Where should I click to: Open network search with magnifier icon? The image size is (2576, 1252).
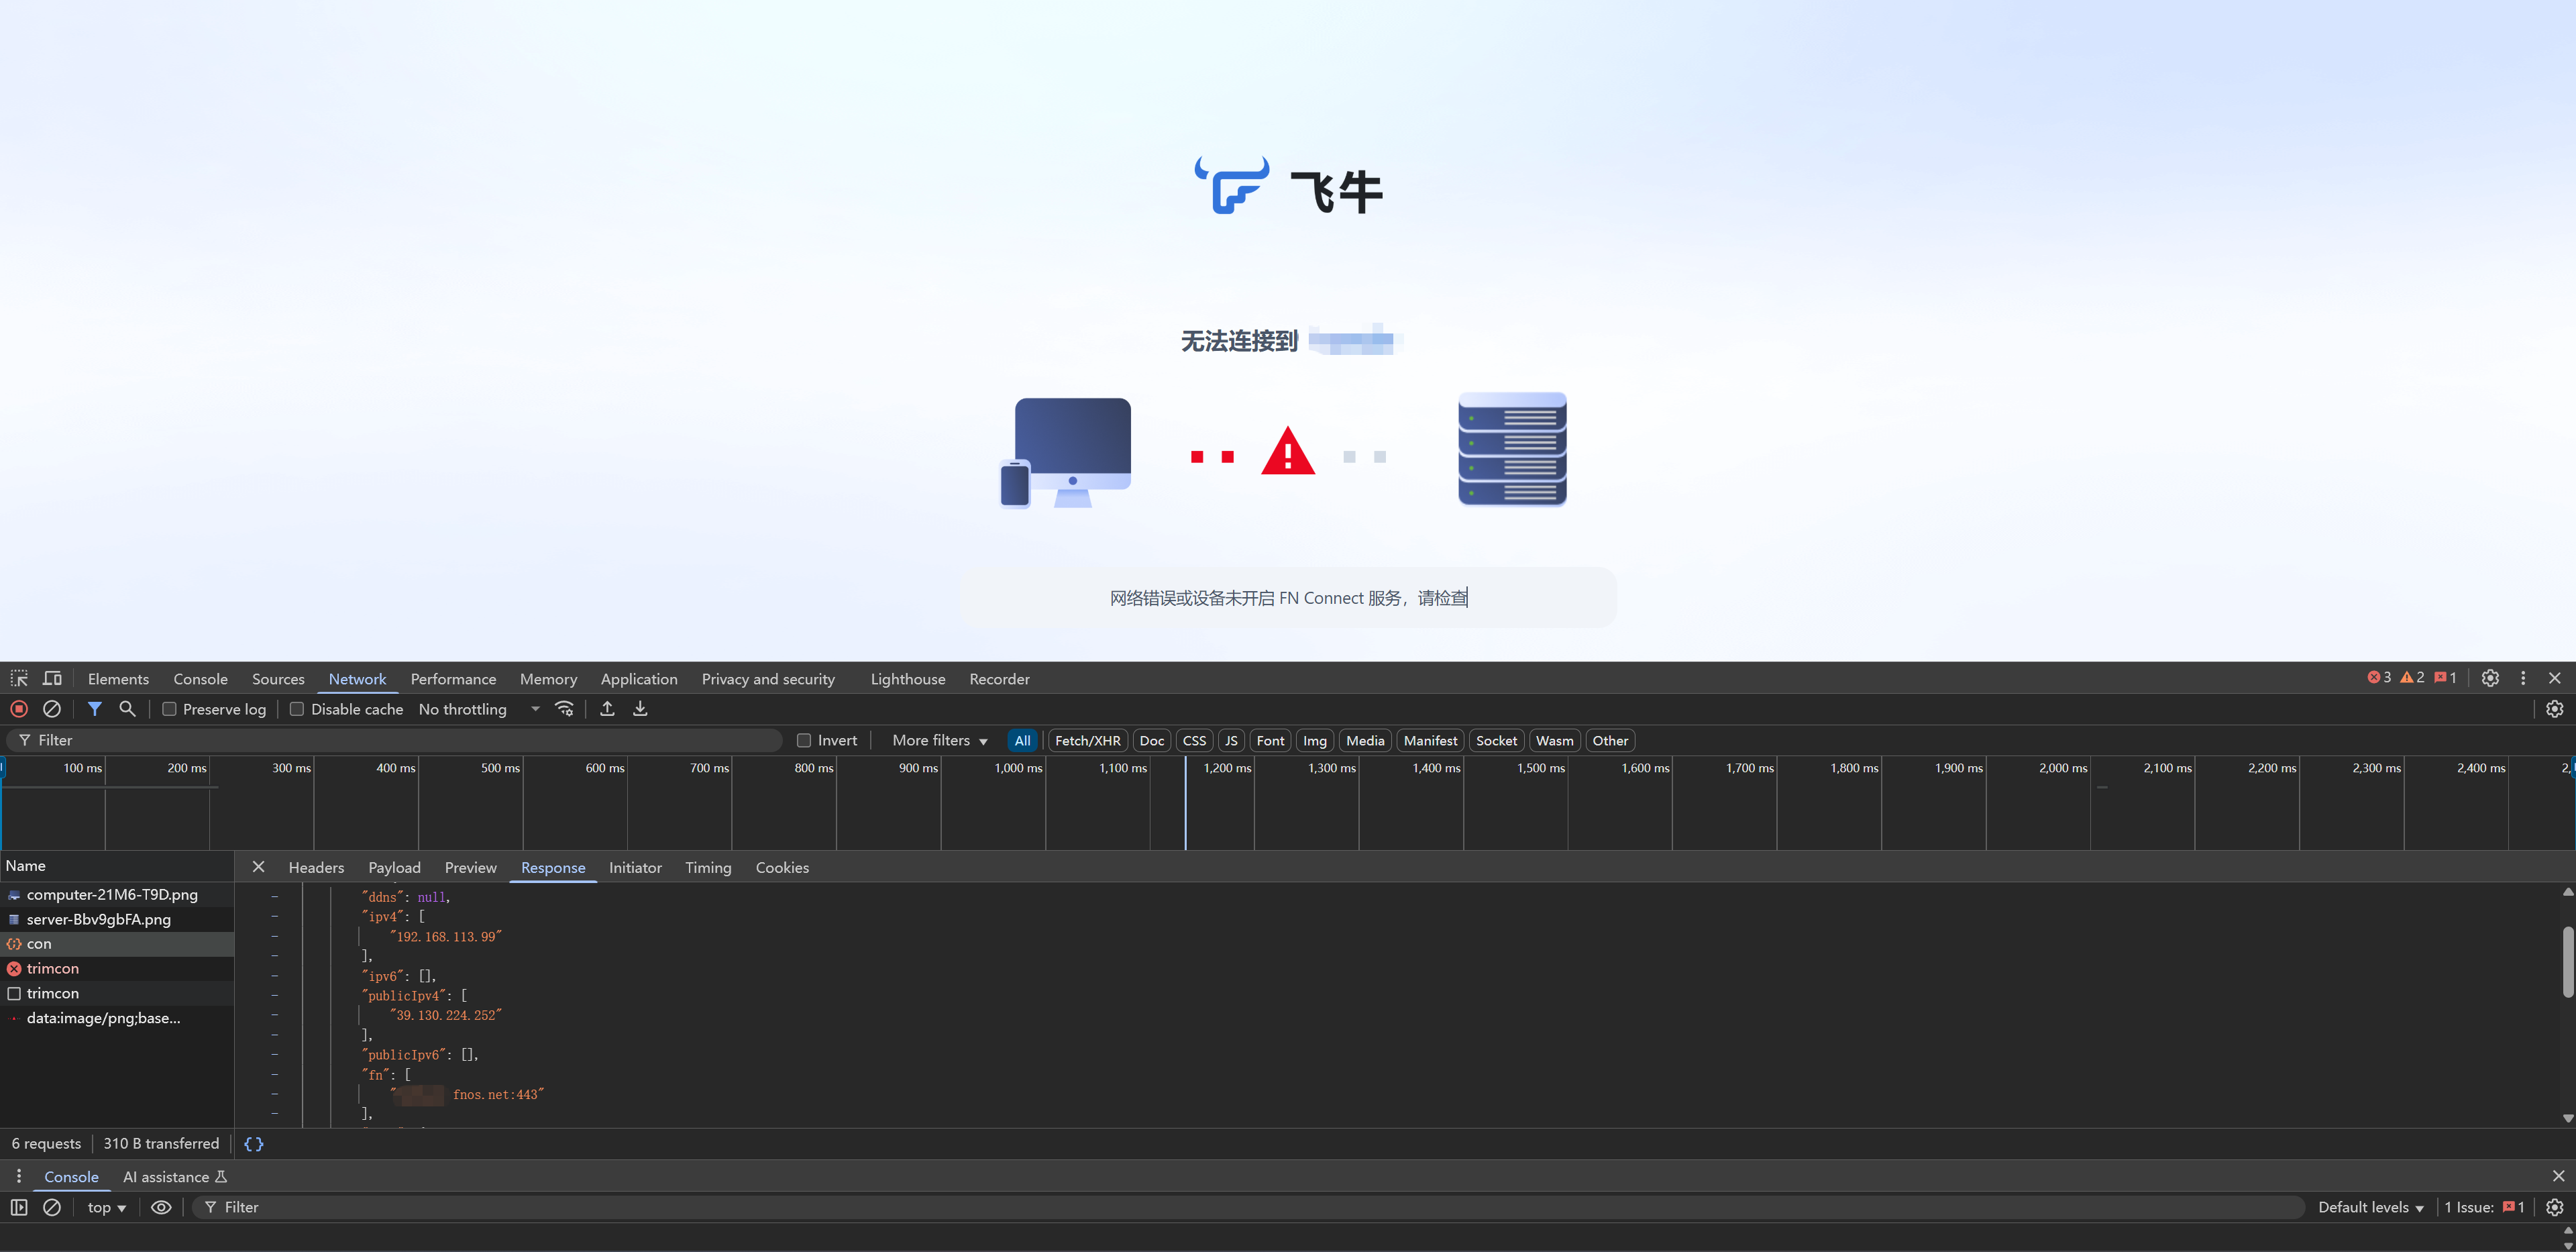tap(127, 709)
